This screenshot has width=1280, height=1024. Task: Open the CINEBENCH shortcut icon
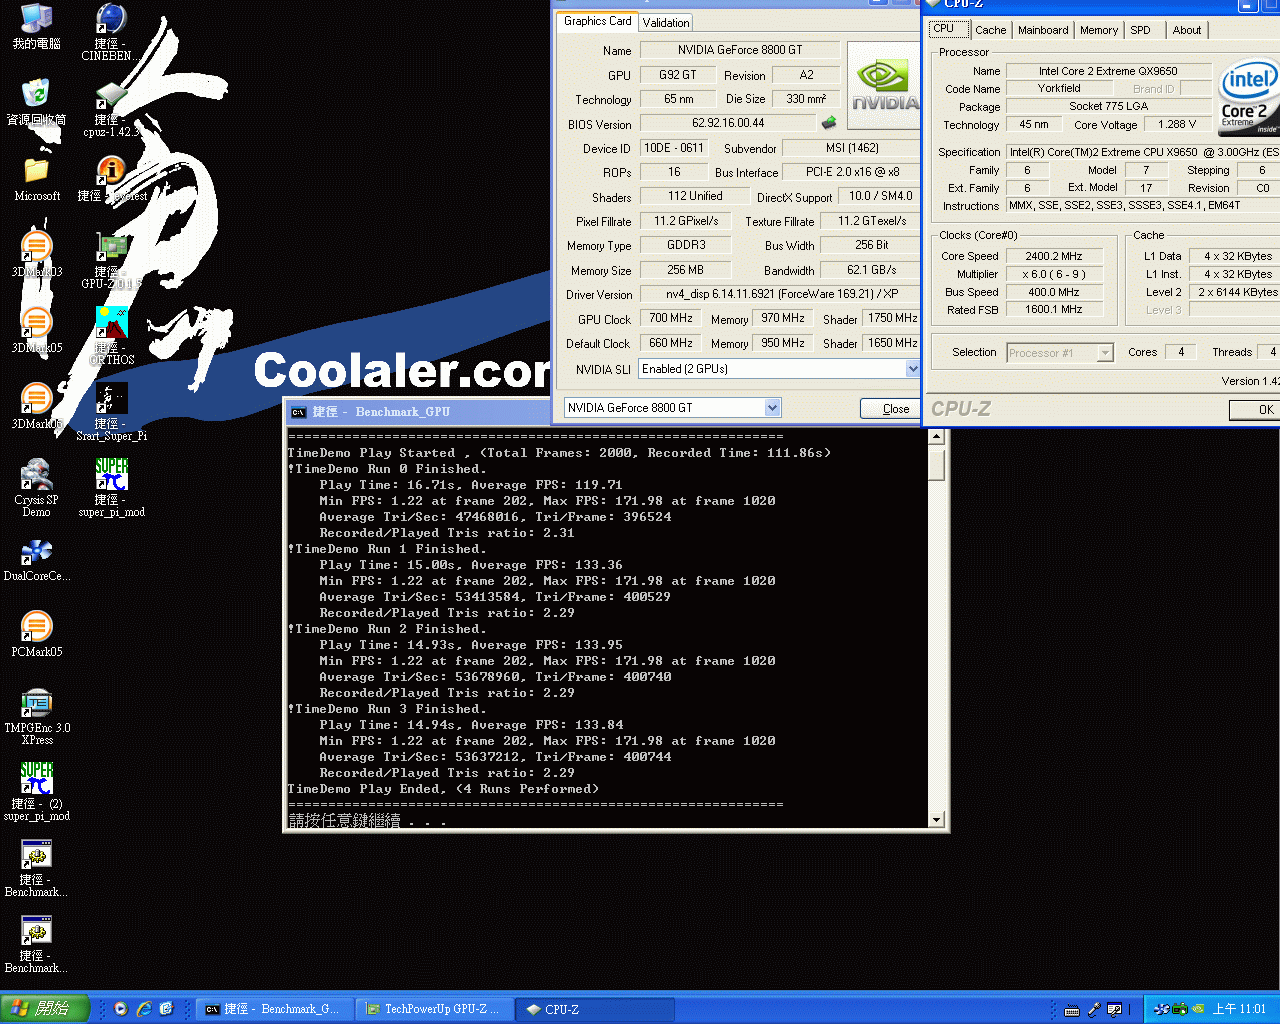click(x=111, y=32)
